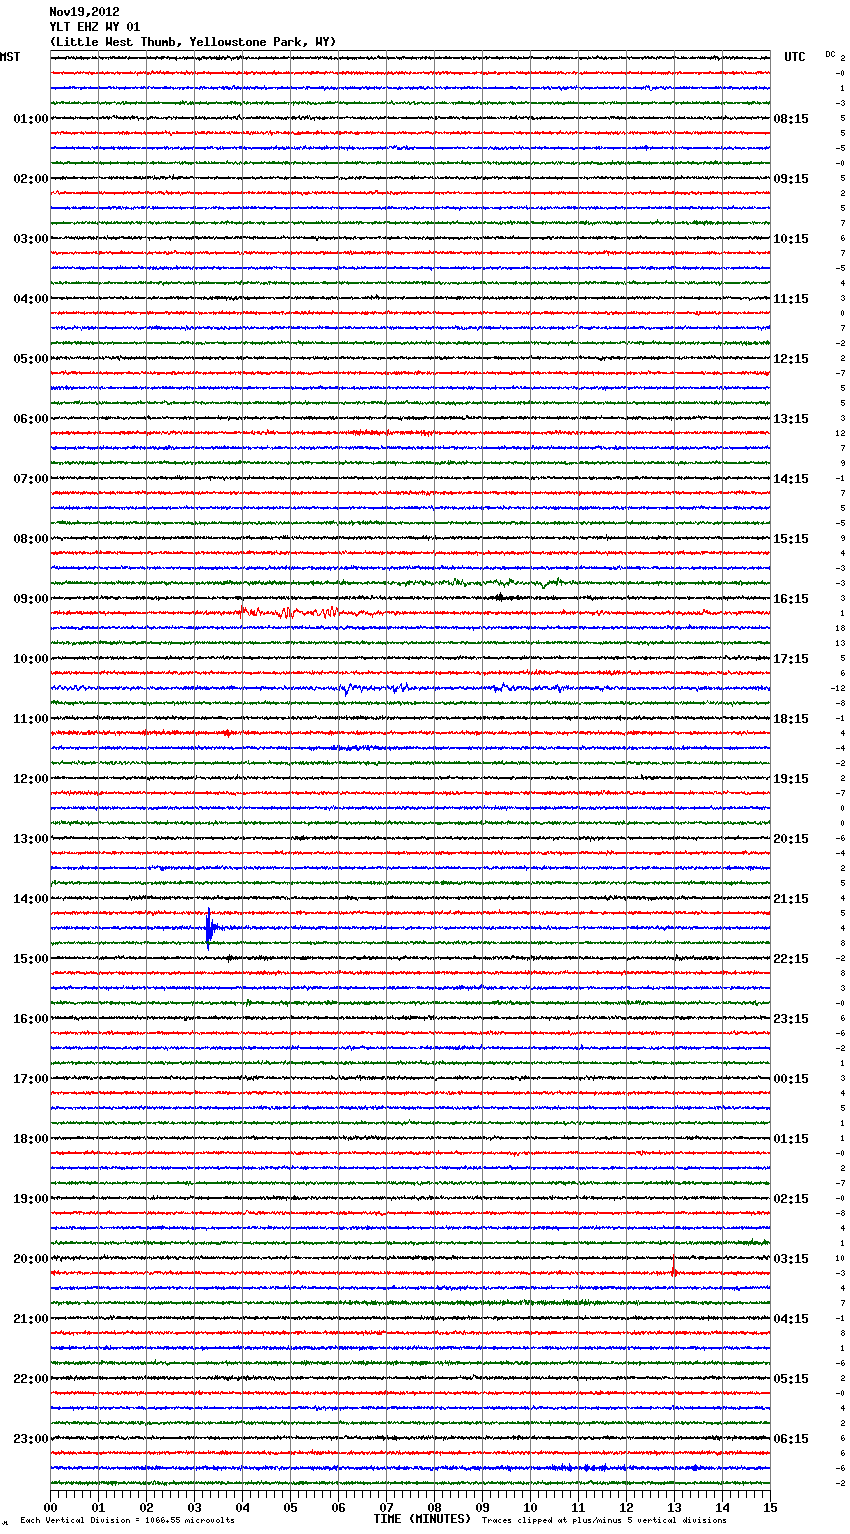Viewport: 850px width, 1534px height.
Task: Select the 21:00 MST time label
Action: (x=31, y=1319)
